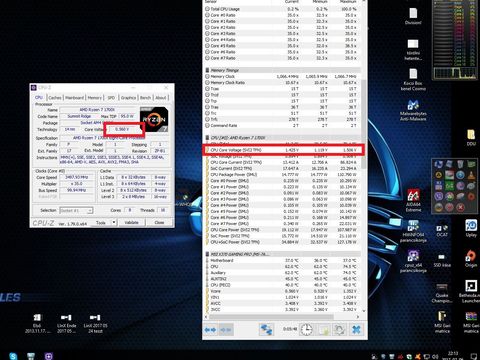Click the logging file icon in HWiNFO toolbar
This screenshot has width=480, height=360.
click(323, 330)
